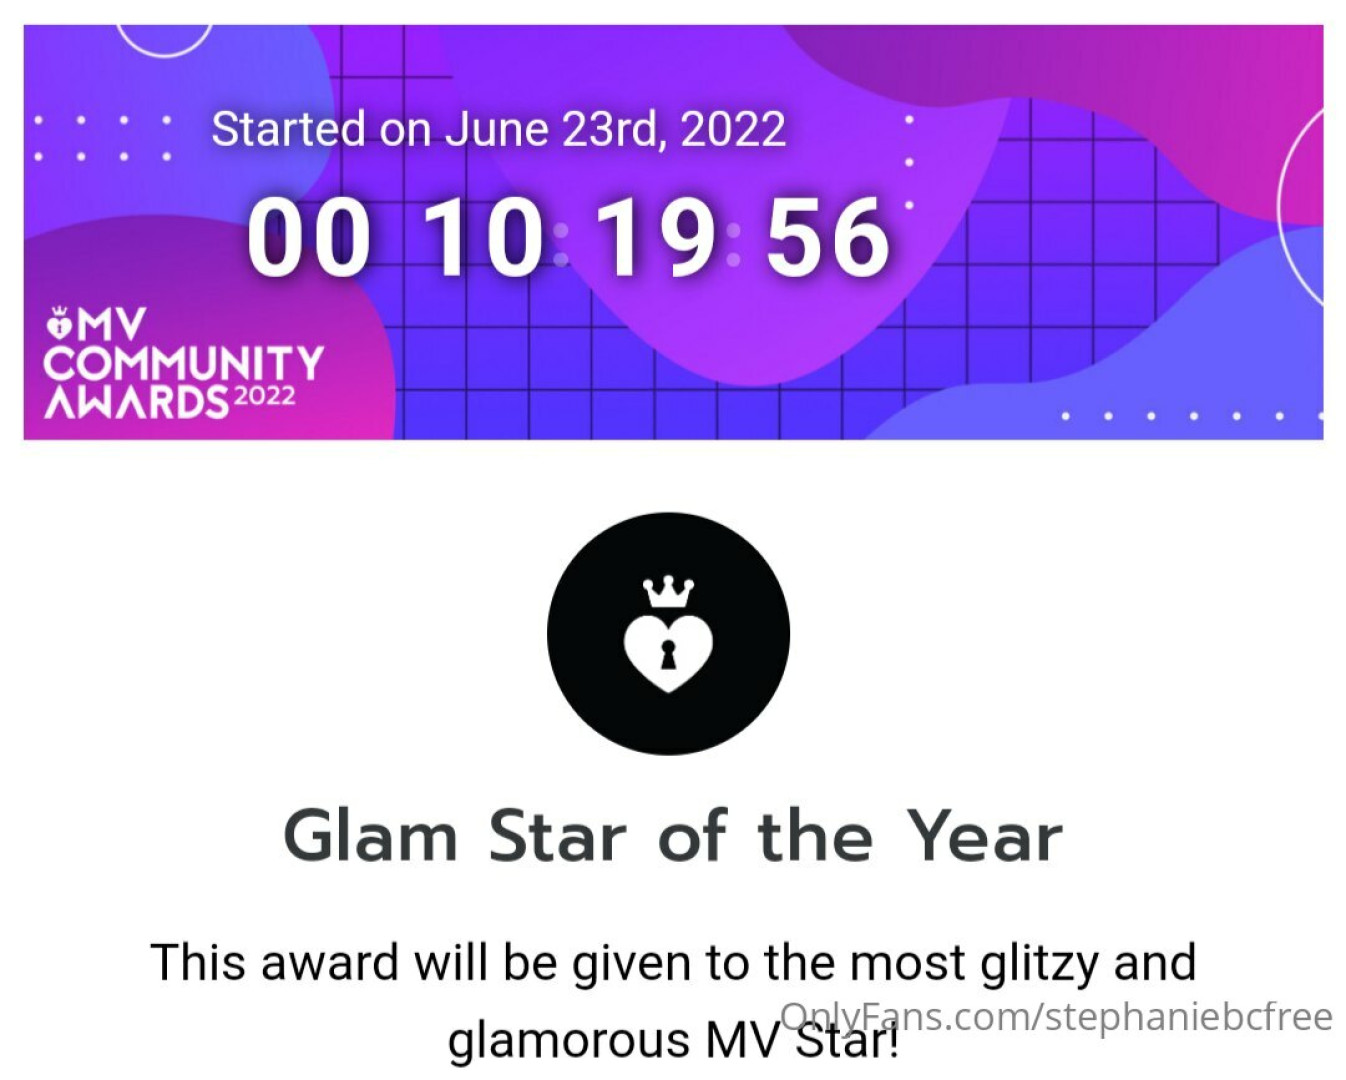Click the small '2022' beside AWARDS
Screen dimensions: 1346x1080
[x=265, y=396]
